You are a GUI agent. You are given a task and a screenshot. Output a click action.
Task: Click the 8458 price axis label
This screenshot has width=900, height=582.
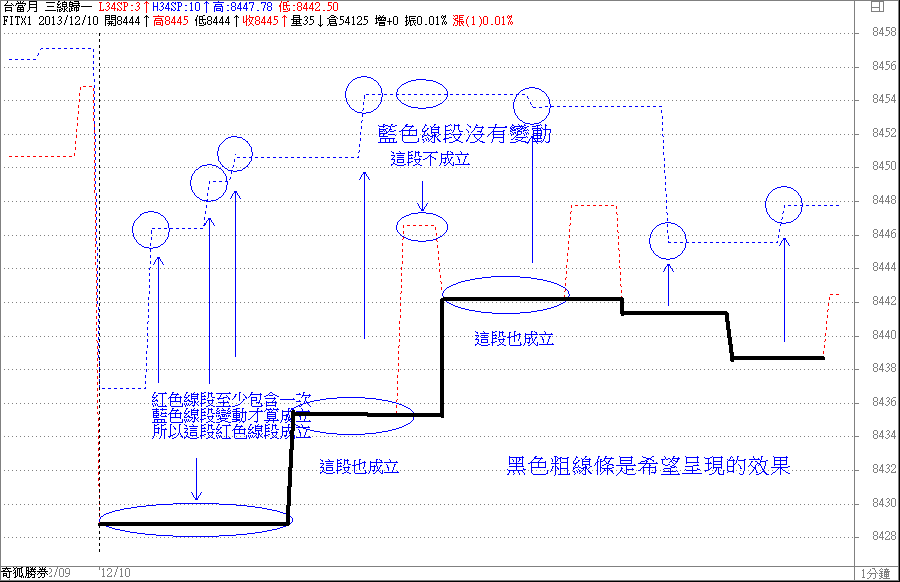coord(884,33)
